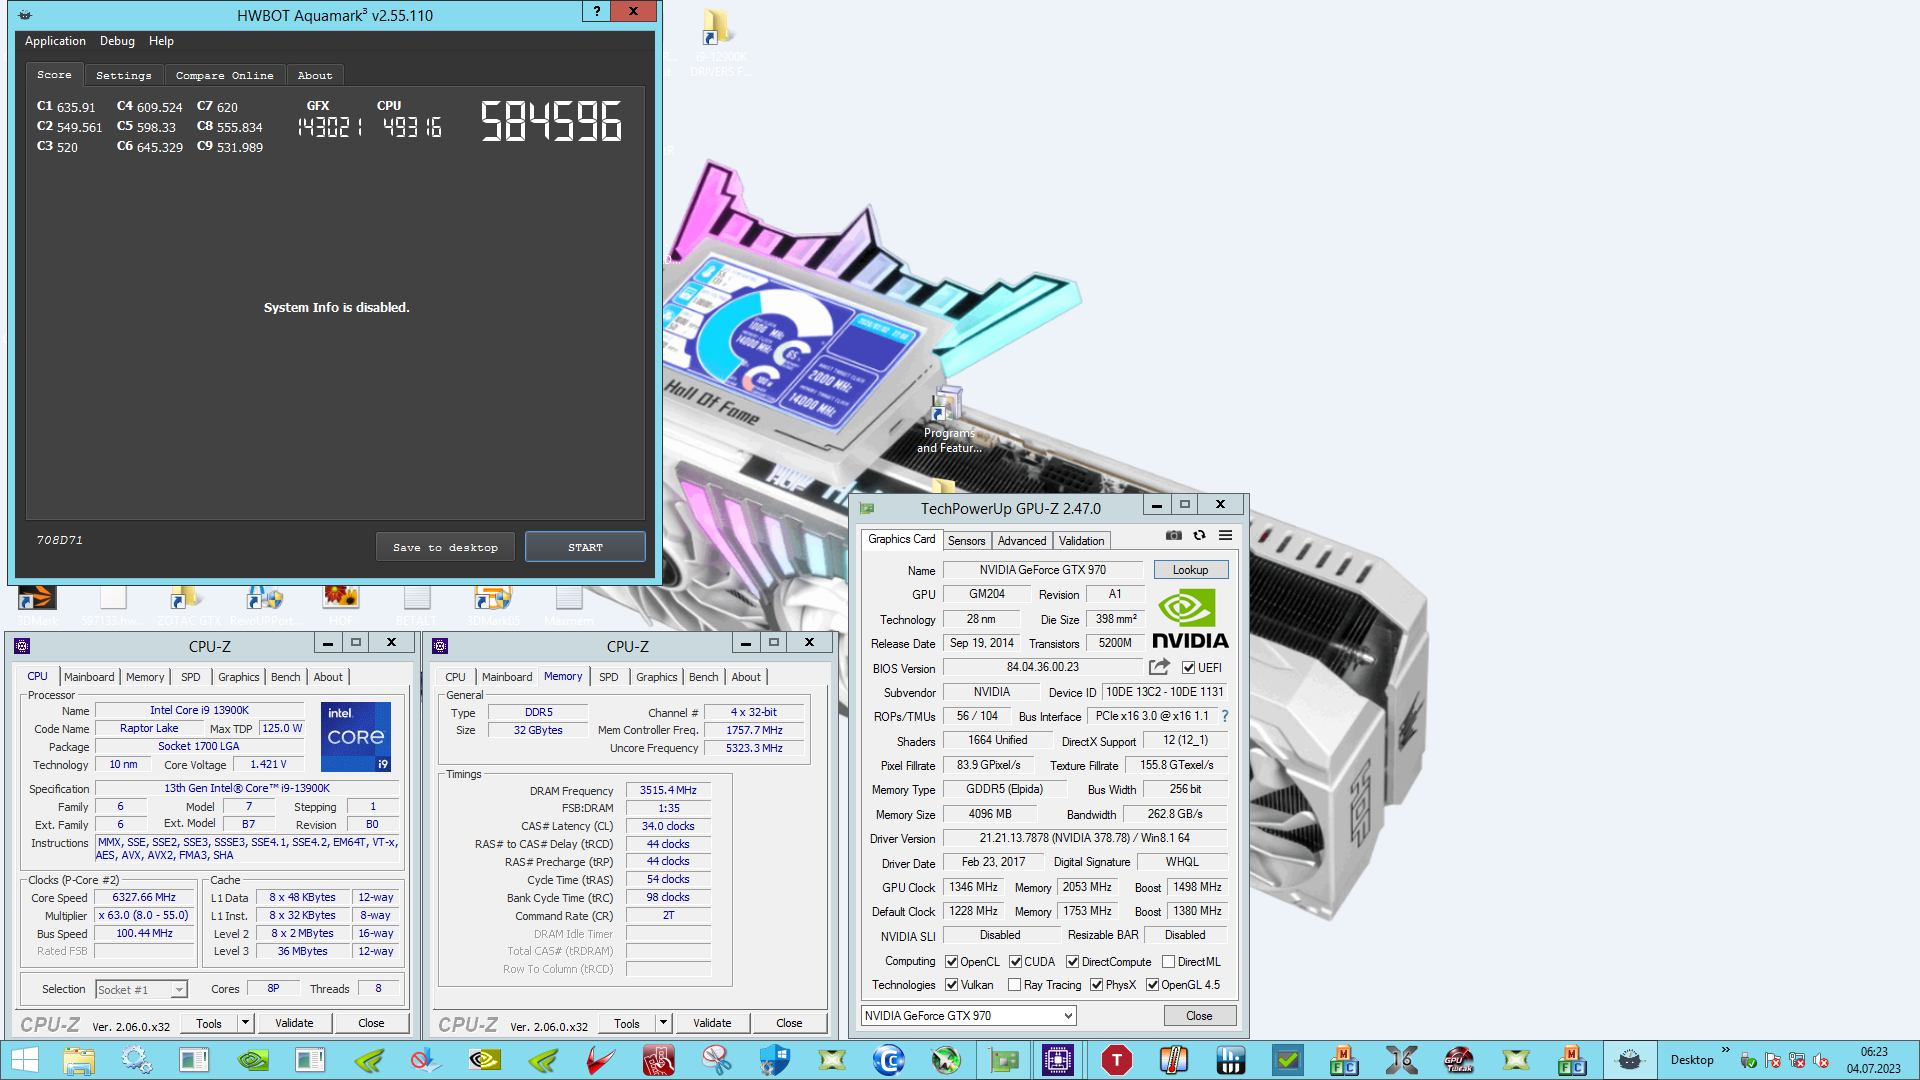This screenshot has width=1920, height=1080.
Task: Click the NVIDIA logo in GPU-Z
Action: pos(1189,620)
